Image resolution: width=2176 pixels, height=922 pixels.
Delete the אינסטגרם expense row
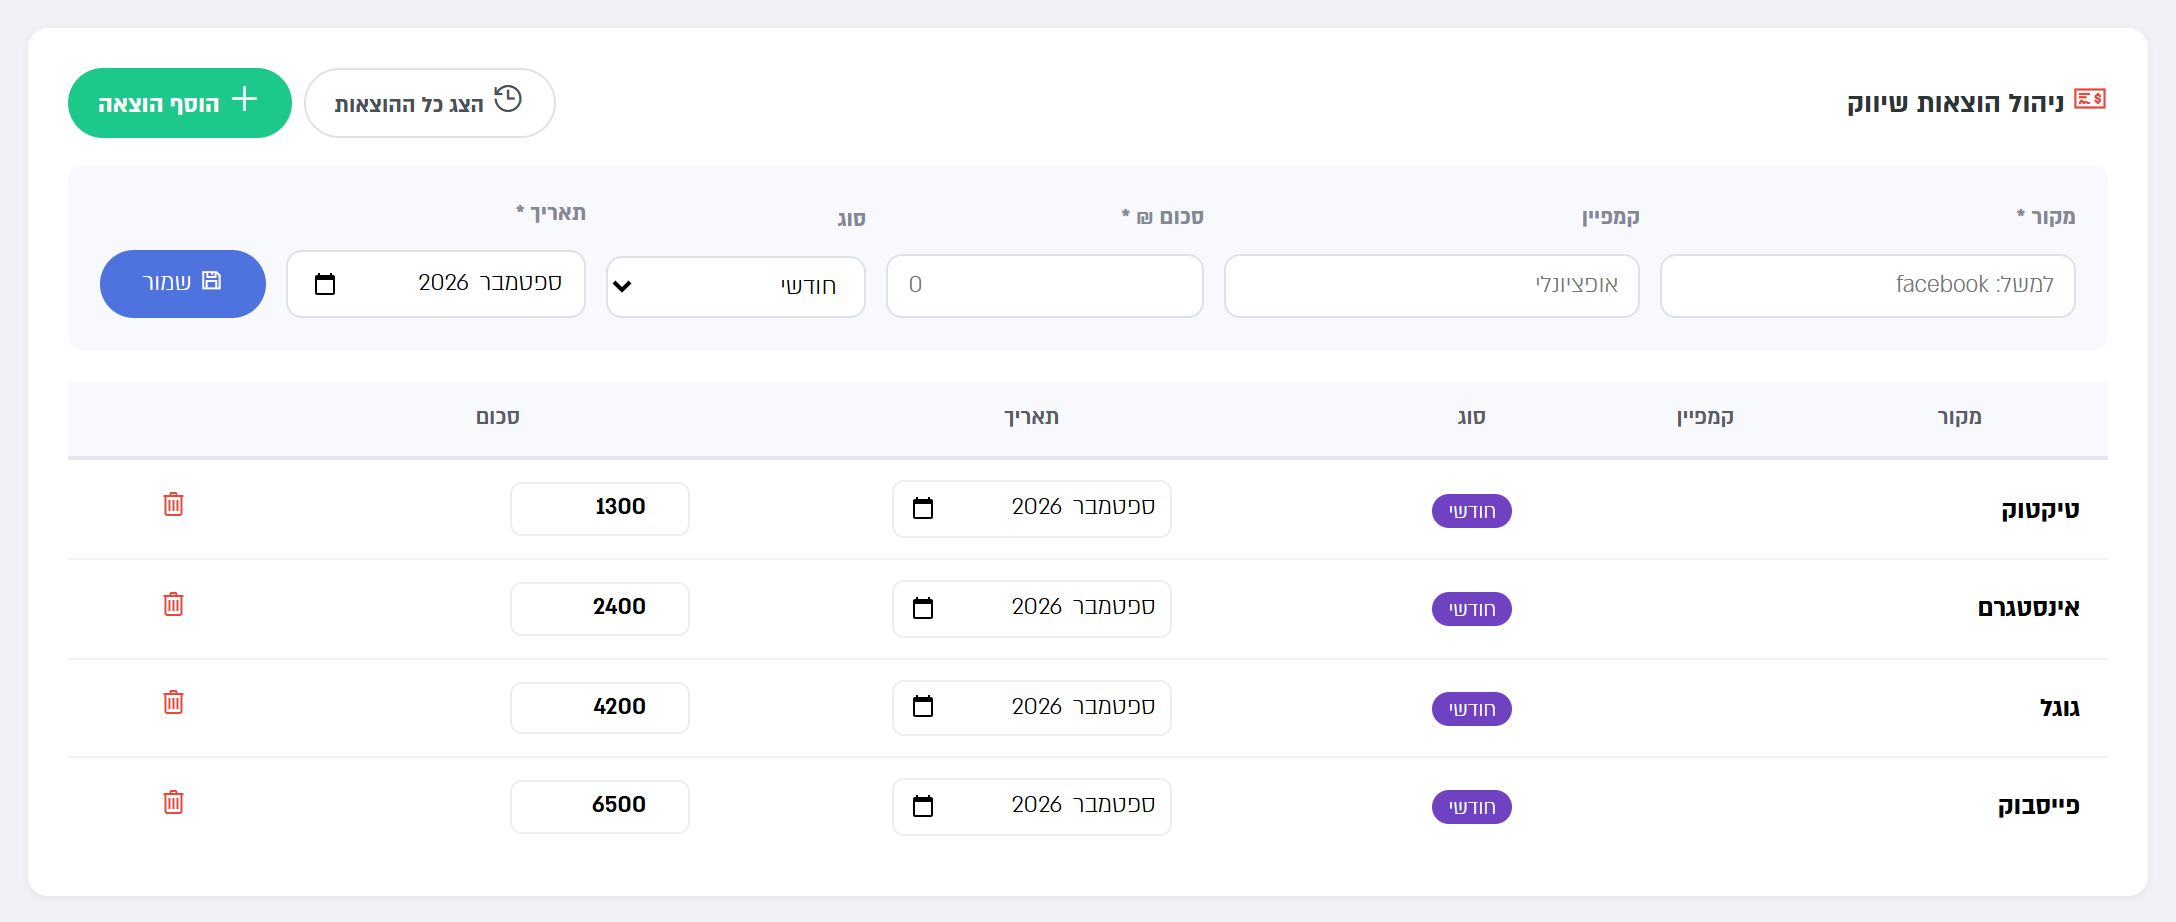174,604
